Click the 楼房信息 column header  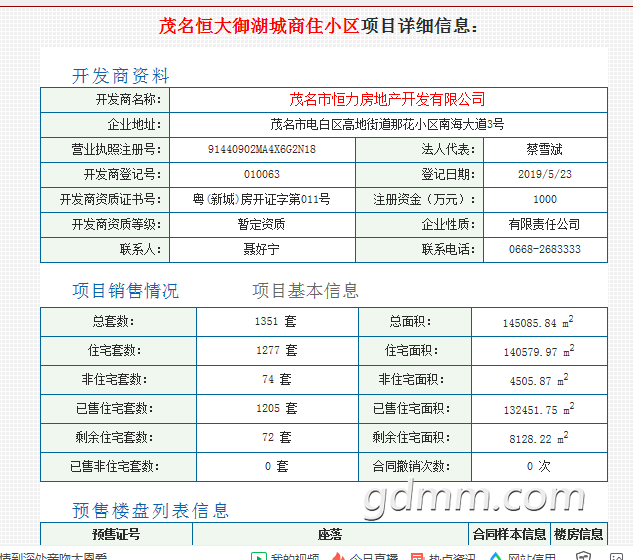click(x=579, y=534)
